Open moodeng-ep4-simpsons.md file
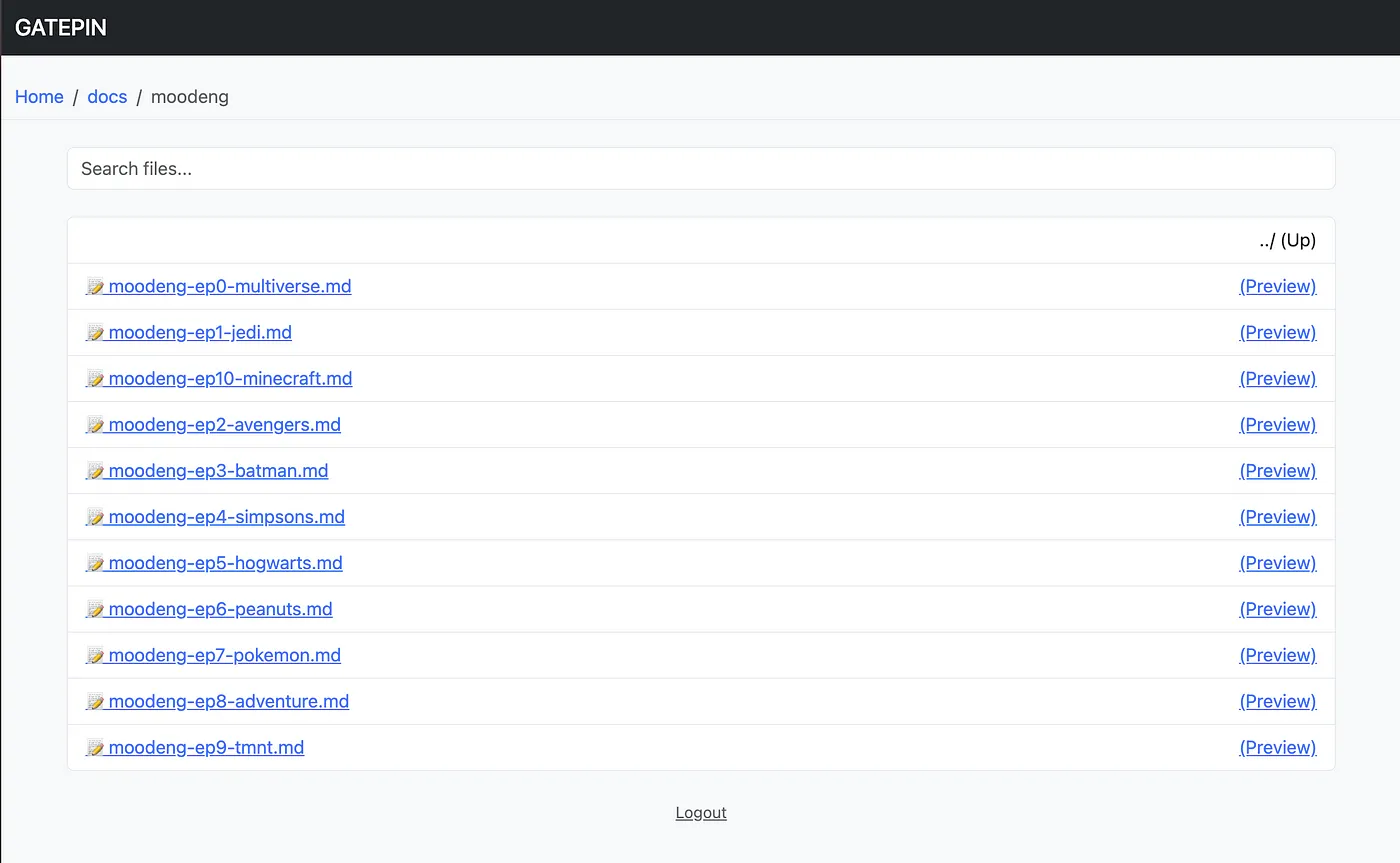Image resolution: width=1400 pixels, height=863 pixels. 226,516
